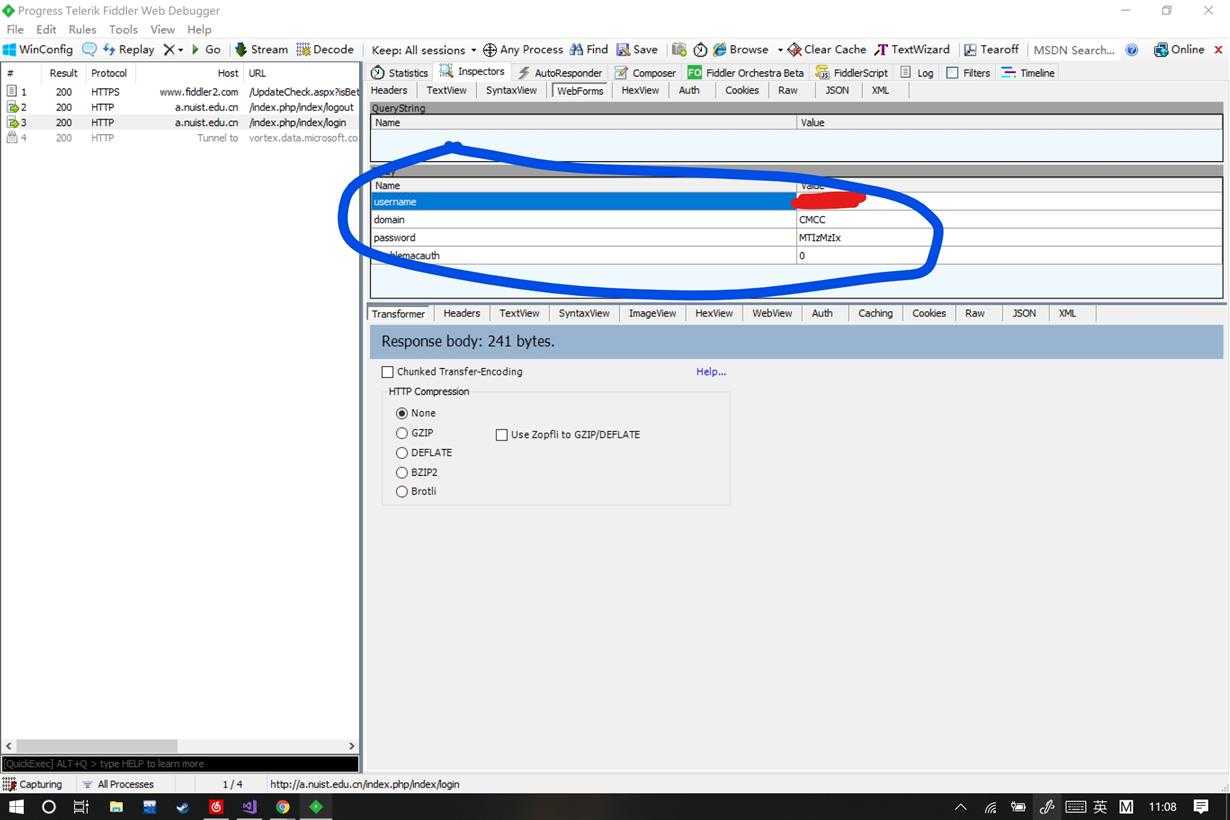Open the FiddlerScript tab
The image size is (1230, 820).
tap(852, 73)
